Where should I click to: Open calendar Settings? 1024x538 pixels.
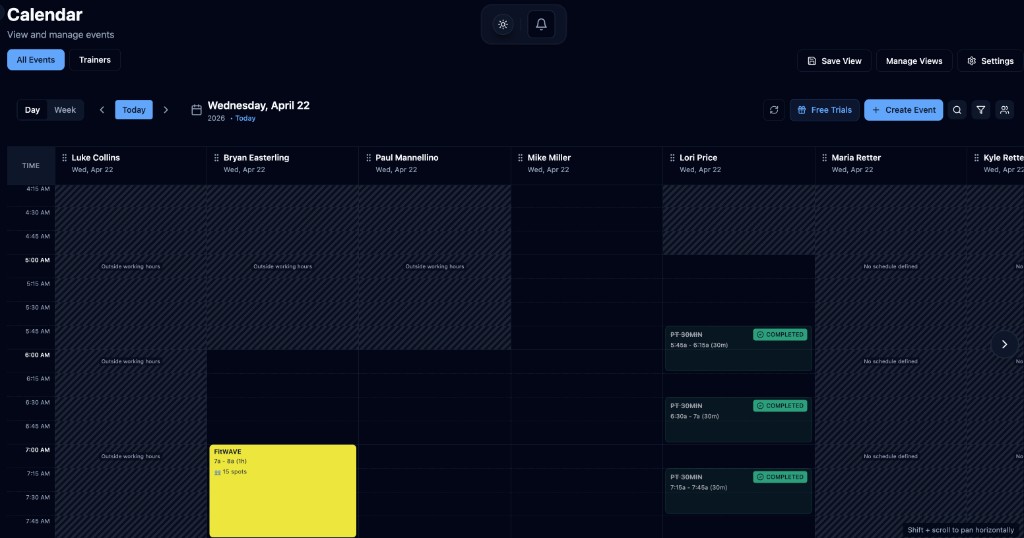[x=990, y=61]
